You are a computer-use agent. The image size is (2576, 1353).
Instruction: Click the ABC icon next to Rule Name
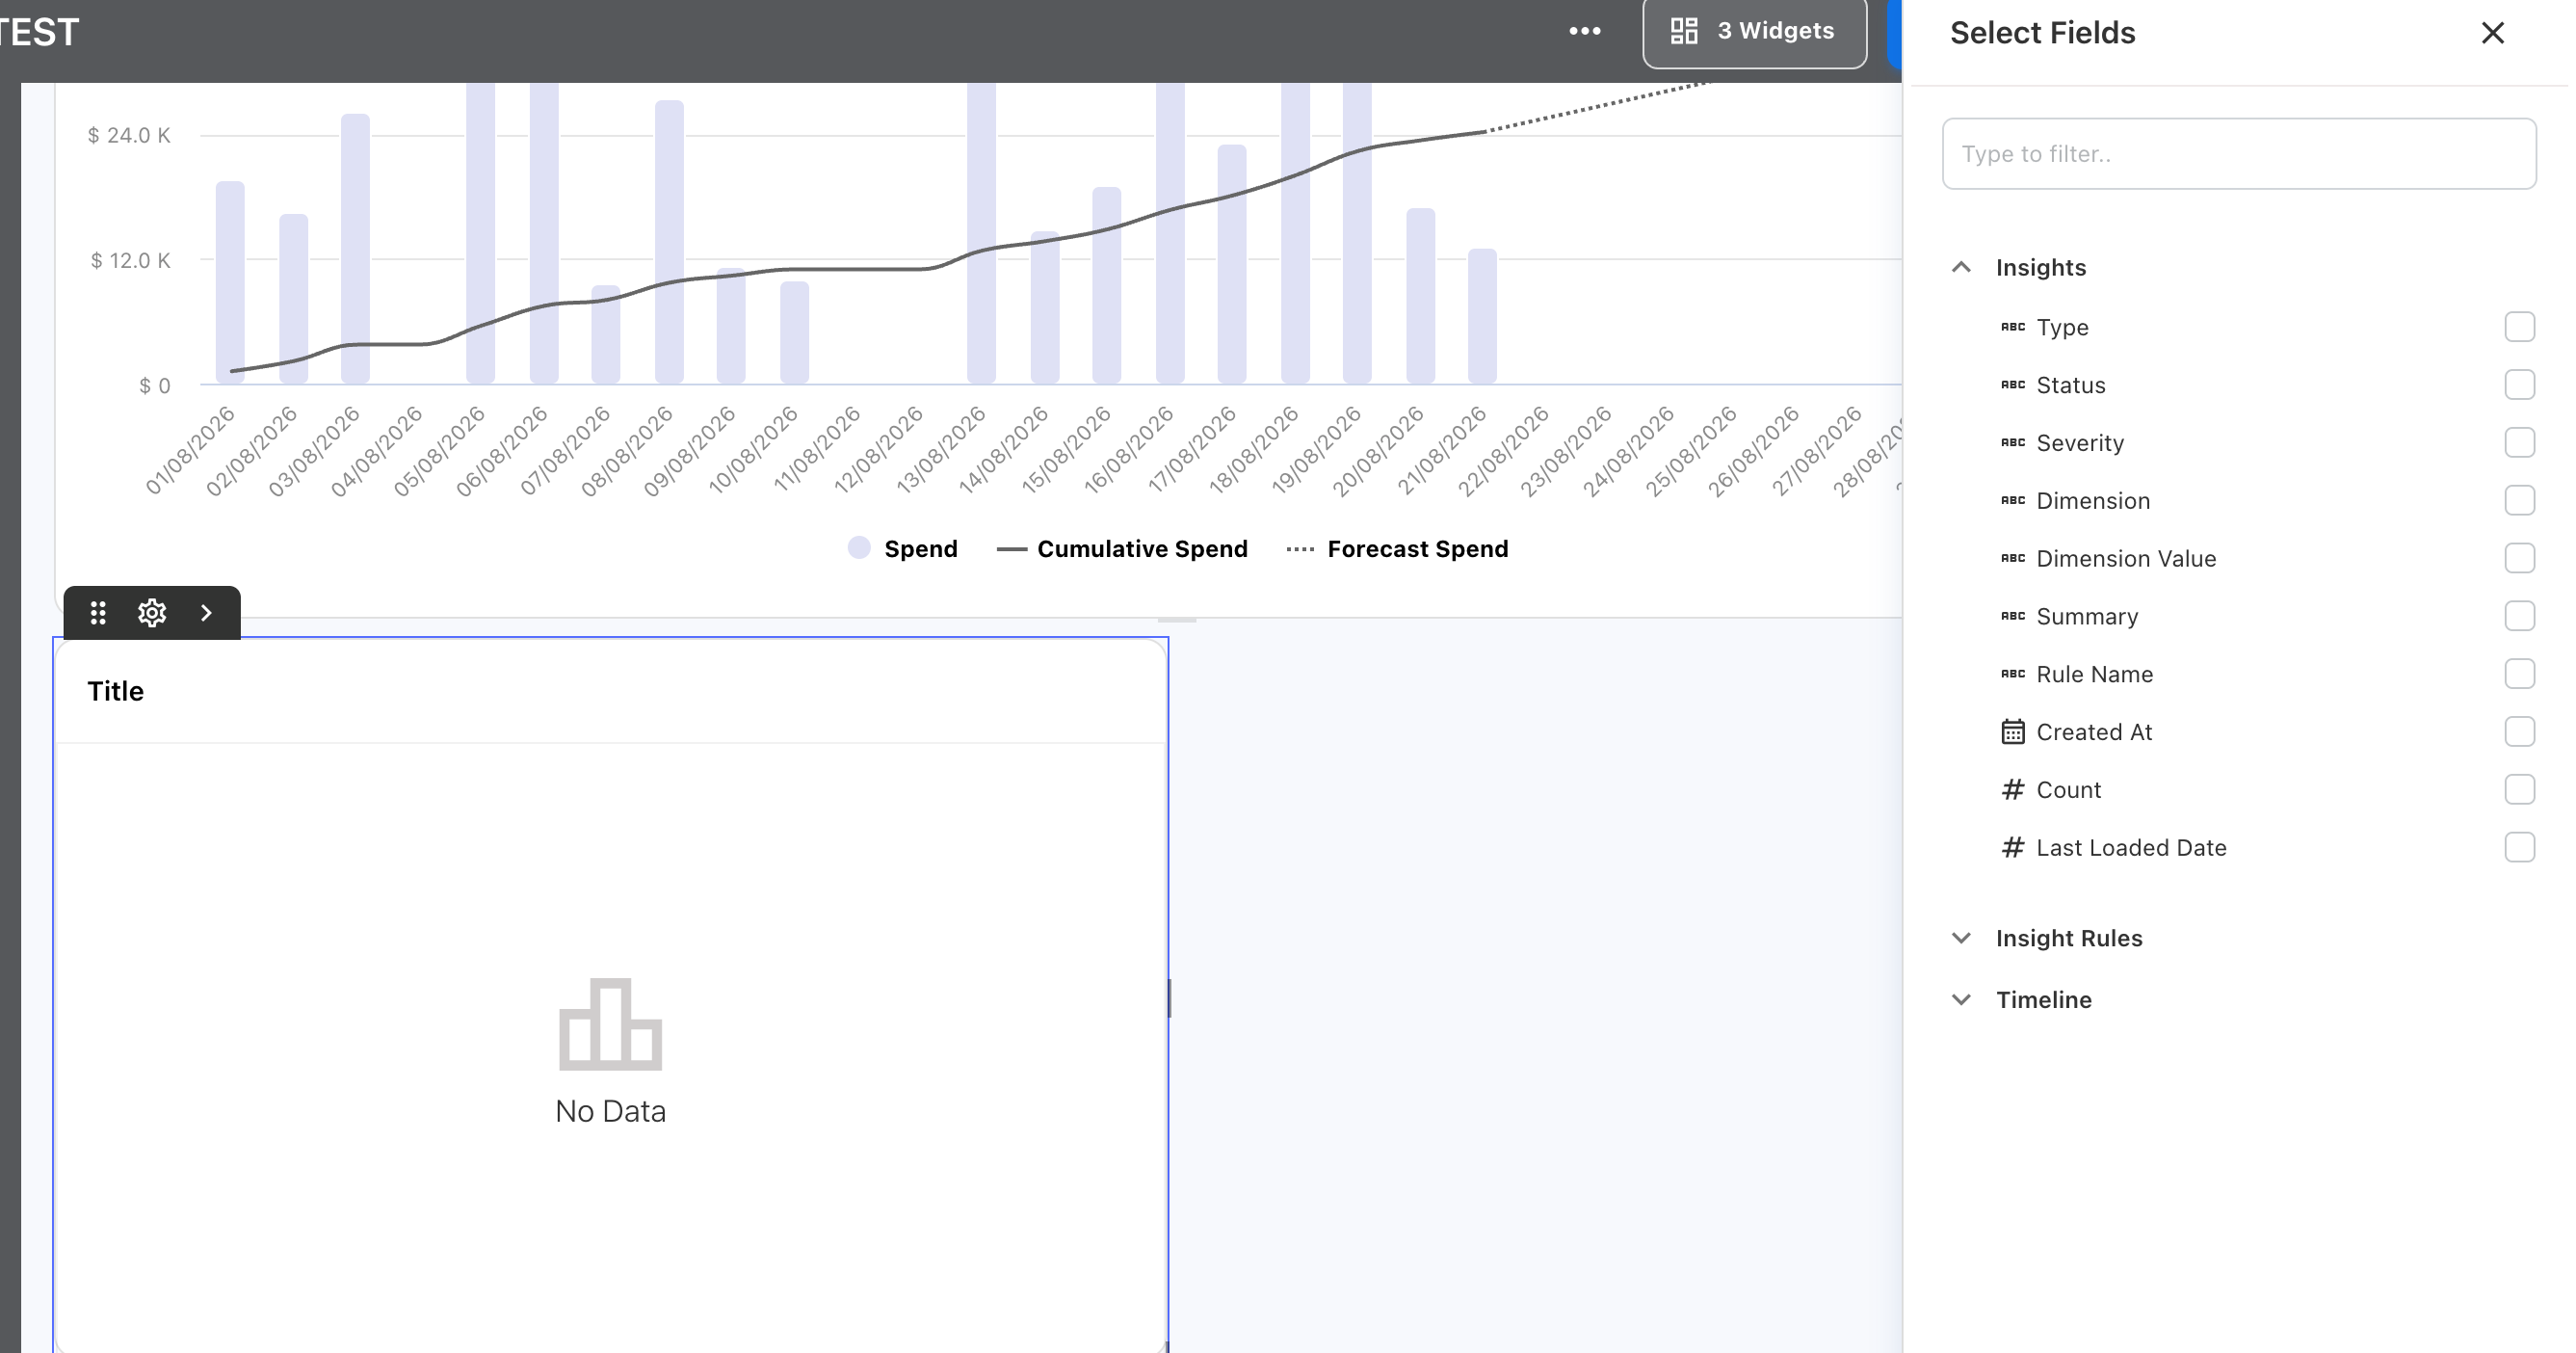click(x=2012, y=674)
